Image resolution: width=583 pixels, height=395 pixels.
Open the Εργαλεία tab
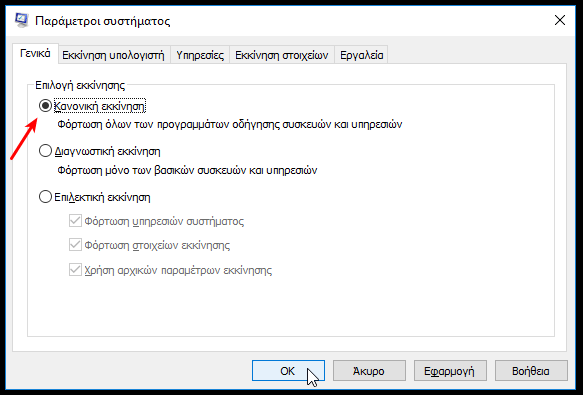[361, 55]
